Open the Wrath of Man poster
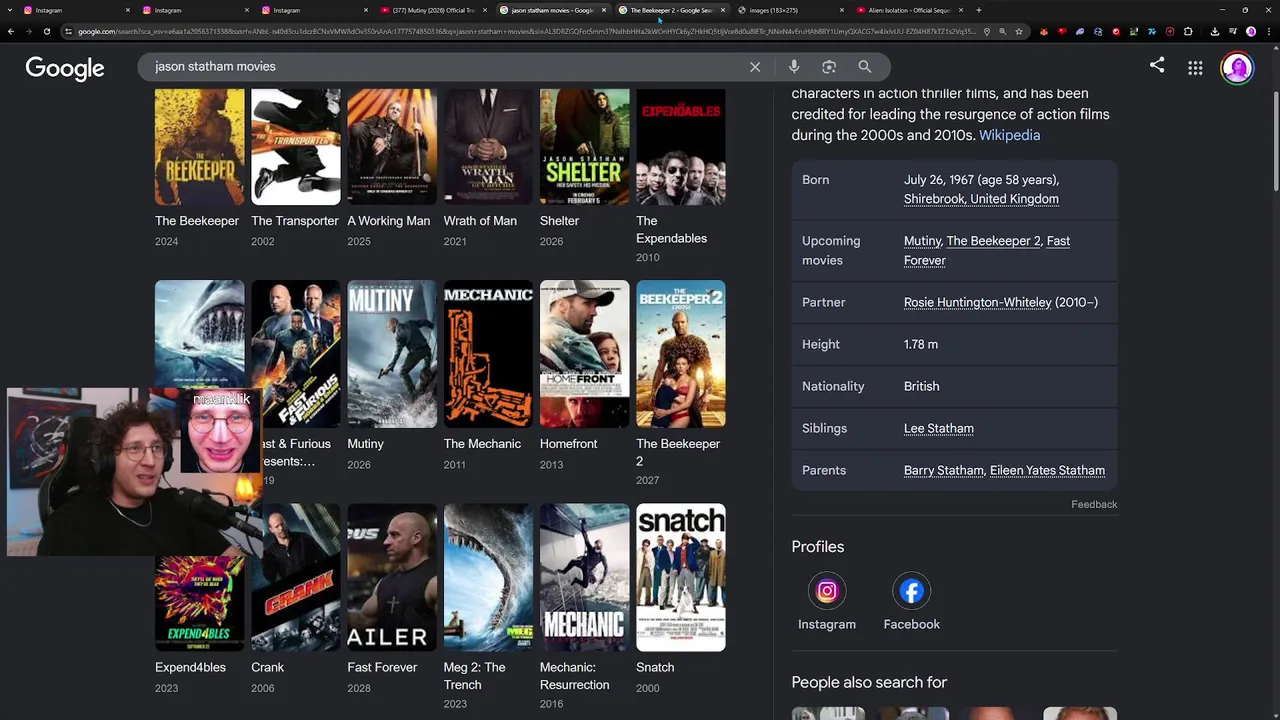This screenshot has width=1280, height=720. click(x=488, y=147)
